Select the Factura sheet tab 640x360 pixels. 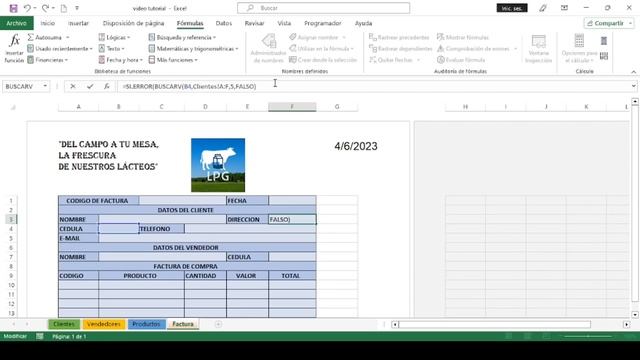(183, 324)
